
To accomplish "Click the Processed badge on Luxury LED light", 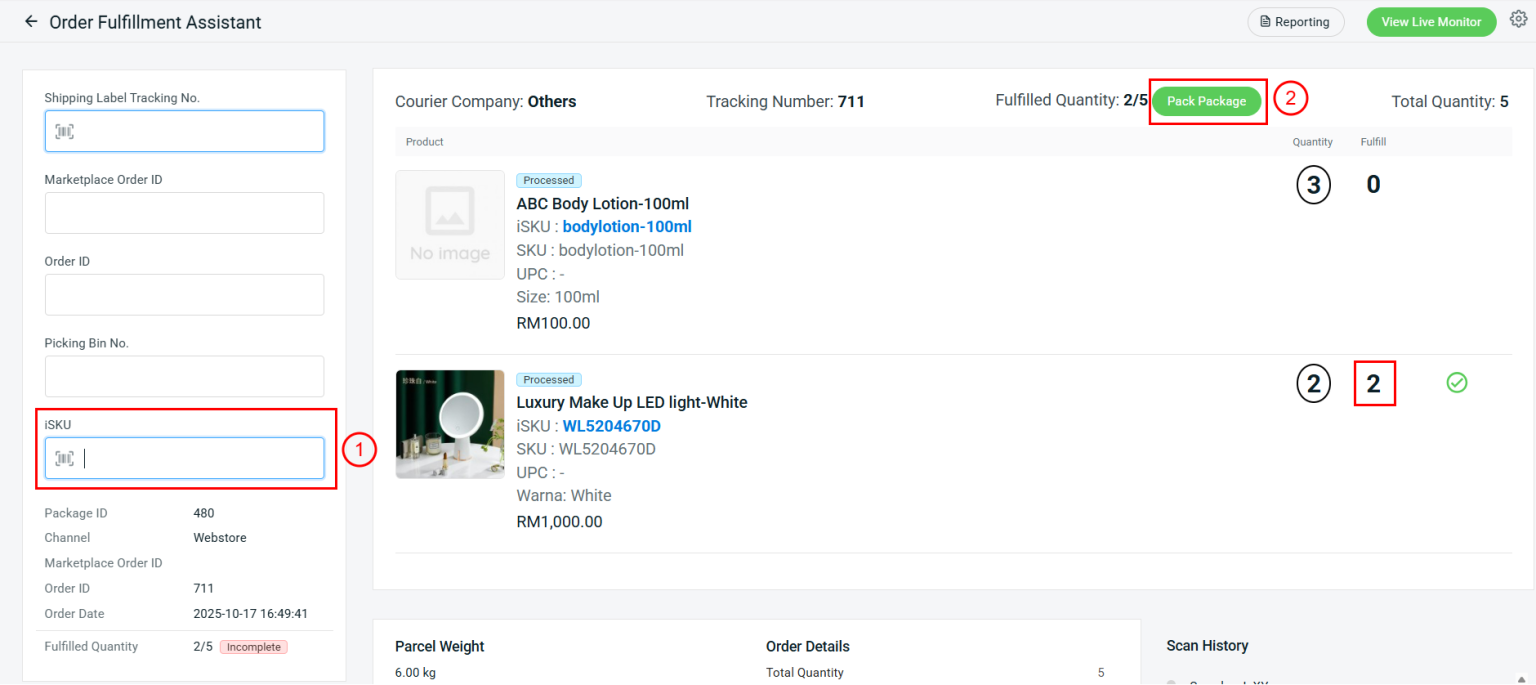I will (x=549, y=379).
